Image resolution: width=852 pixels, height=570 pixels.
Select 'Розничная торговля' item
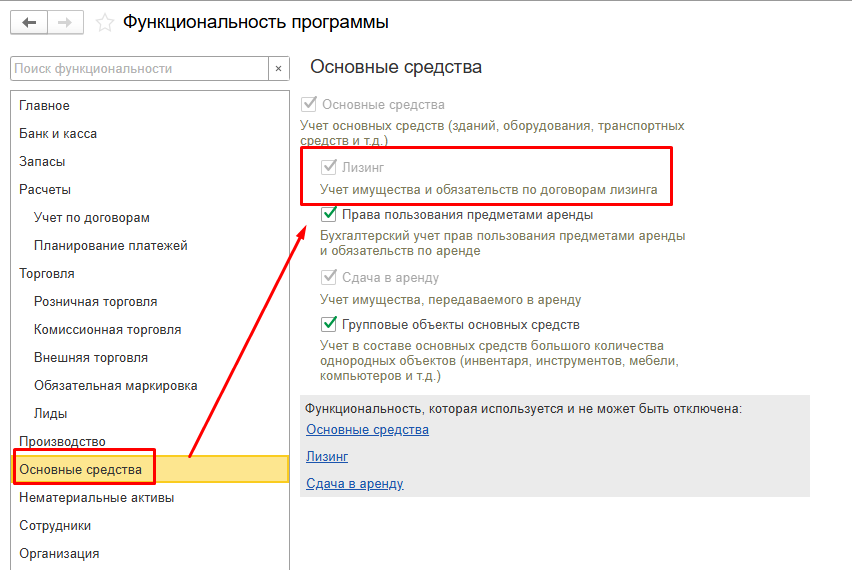coord(150,302)
